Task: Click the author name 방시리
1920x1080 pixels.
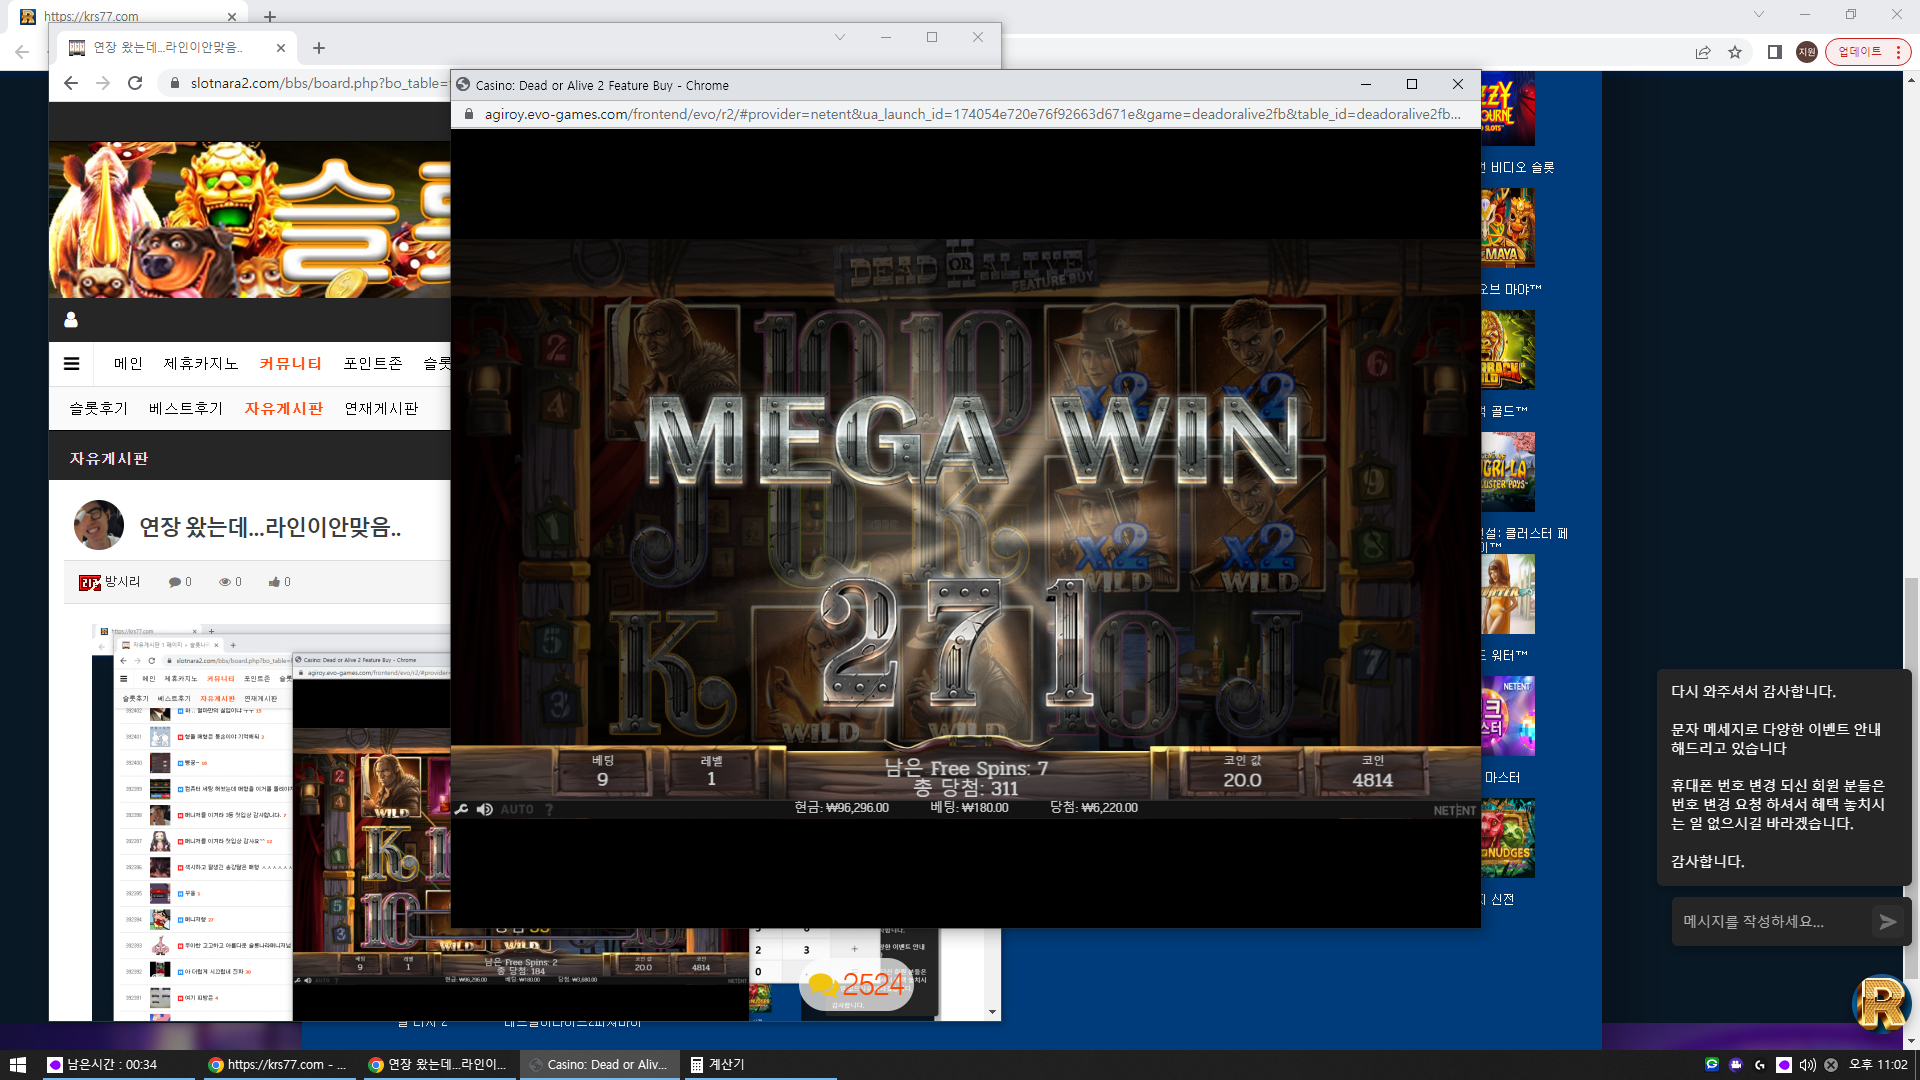Action: pos(122,582)
